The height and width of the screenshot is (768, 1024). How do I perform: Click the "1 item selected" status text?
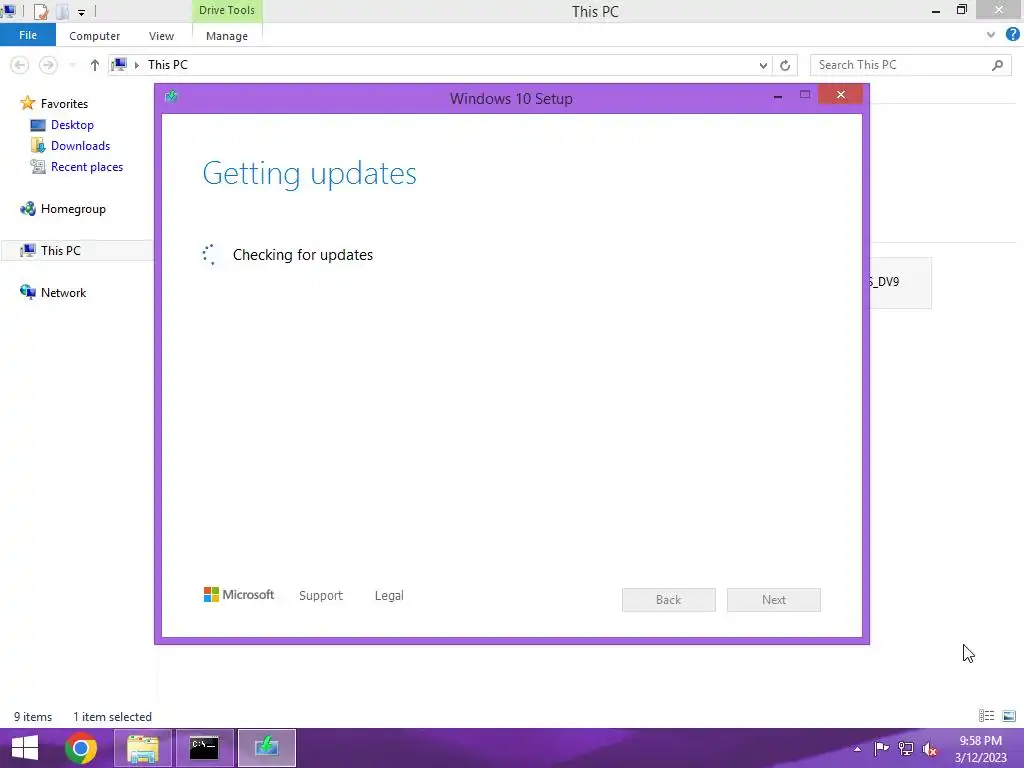coord(112,717)
